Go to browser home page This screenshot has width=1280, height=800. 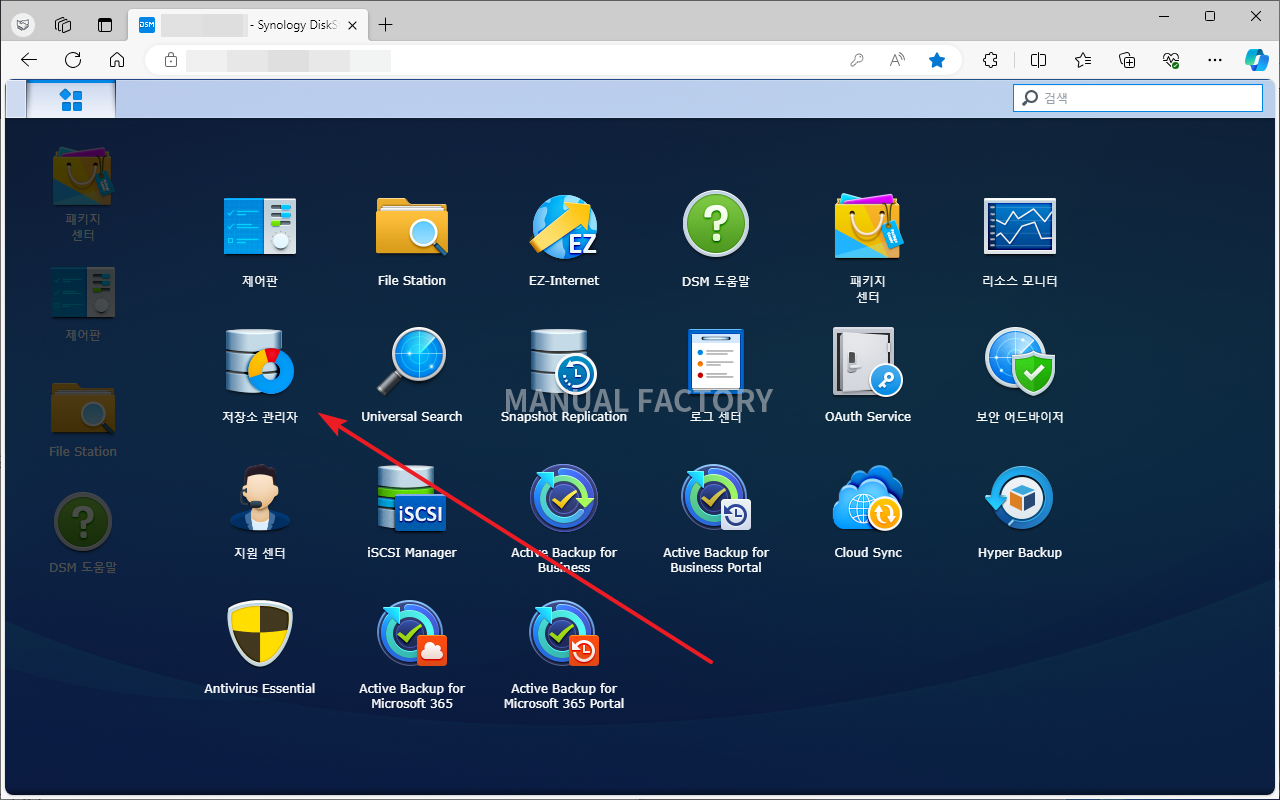[x=117, y=60]
